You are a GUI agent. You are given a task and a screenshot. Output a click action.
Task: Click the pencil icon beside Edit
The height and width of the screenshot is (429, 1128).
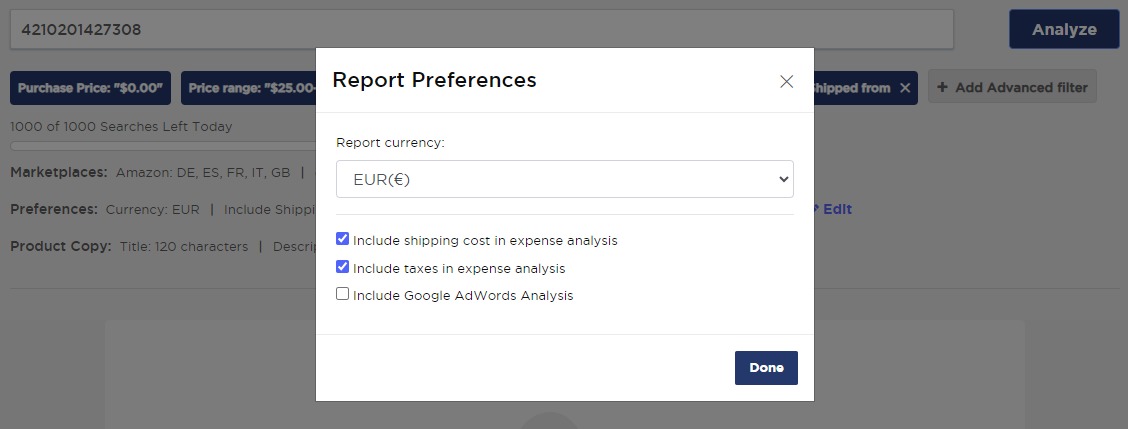(816, 209)
